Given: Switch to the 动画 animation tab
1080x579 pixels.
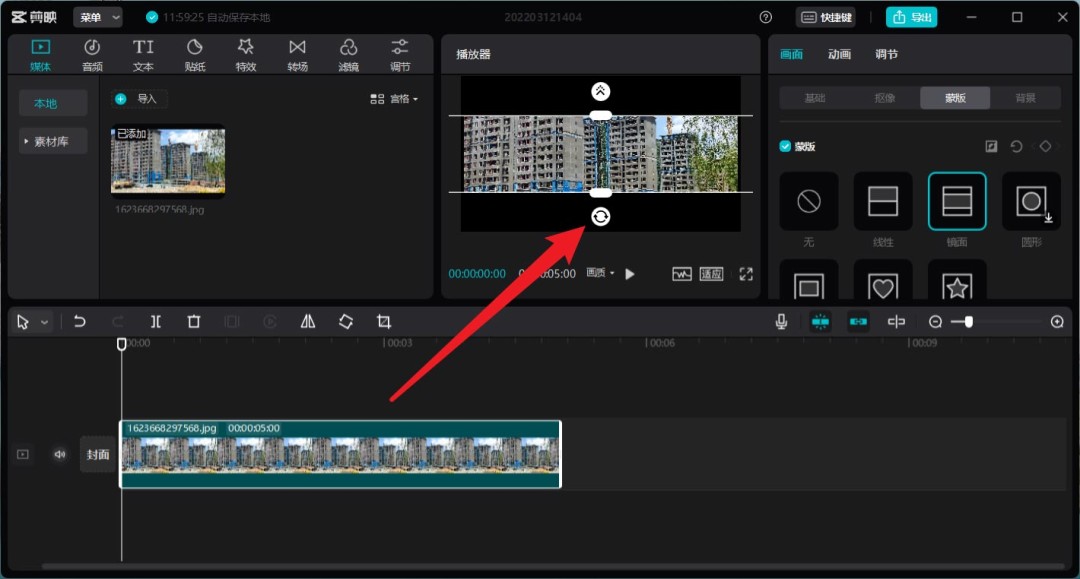Looking at the screenshot, I should click(839, 54).
